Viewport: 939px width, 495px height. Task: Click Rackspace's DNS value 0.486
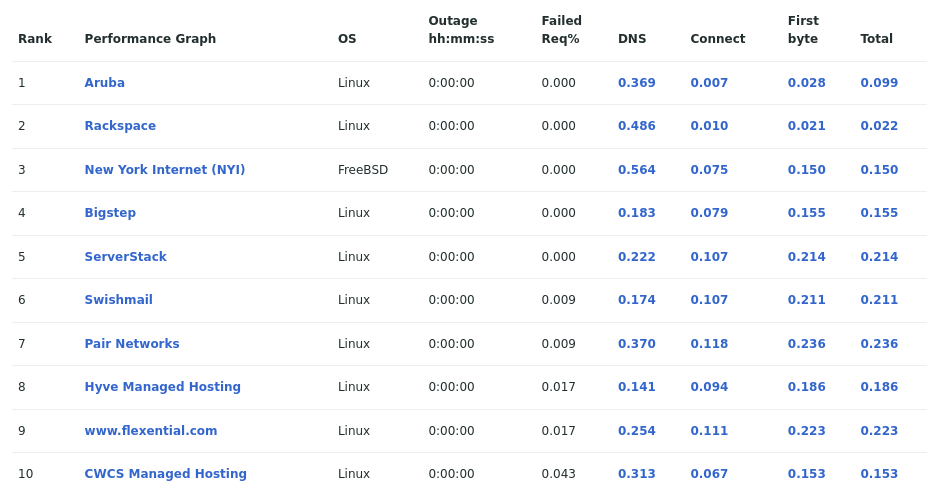pyautogui.click(x=637, y=126)
